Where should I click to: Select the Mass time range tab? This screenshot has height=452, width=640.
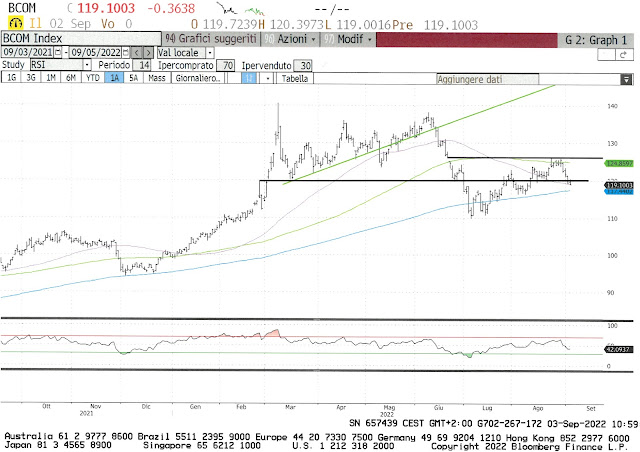(x=157, y=78)
